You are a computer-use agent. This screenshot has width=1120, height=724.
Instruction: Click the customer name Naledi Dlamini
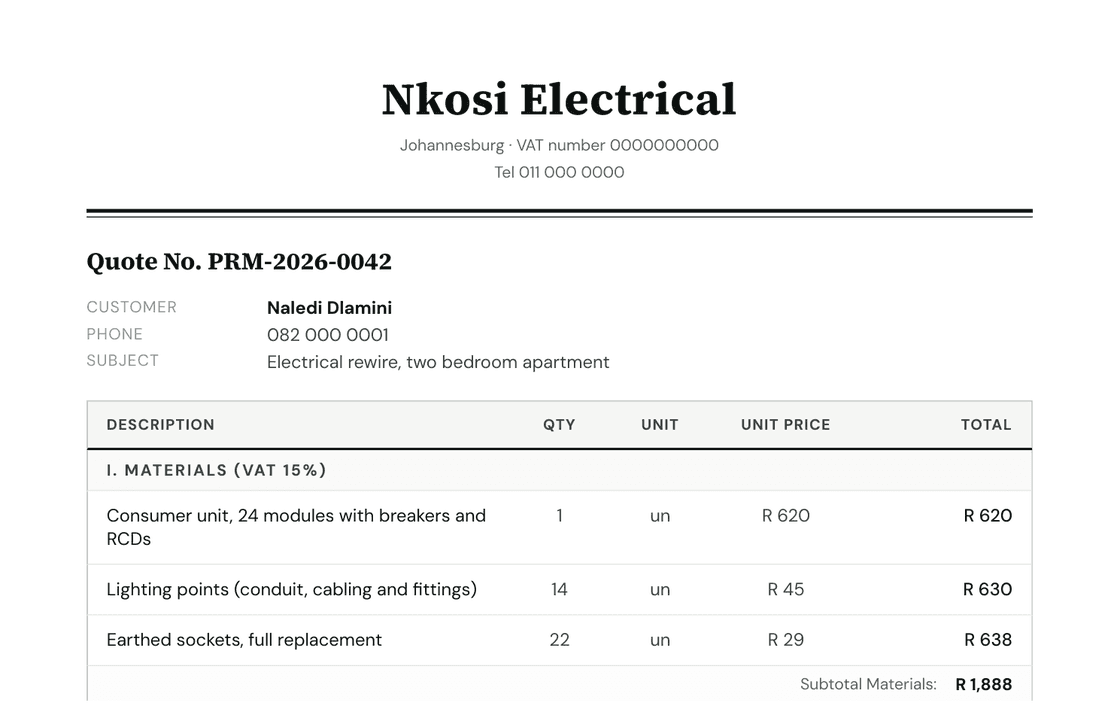[x=329, y=308]
